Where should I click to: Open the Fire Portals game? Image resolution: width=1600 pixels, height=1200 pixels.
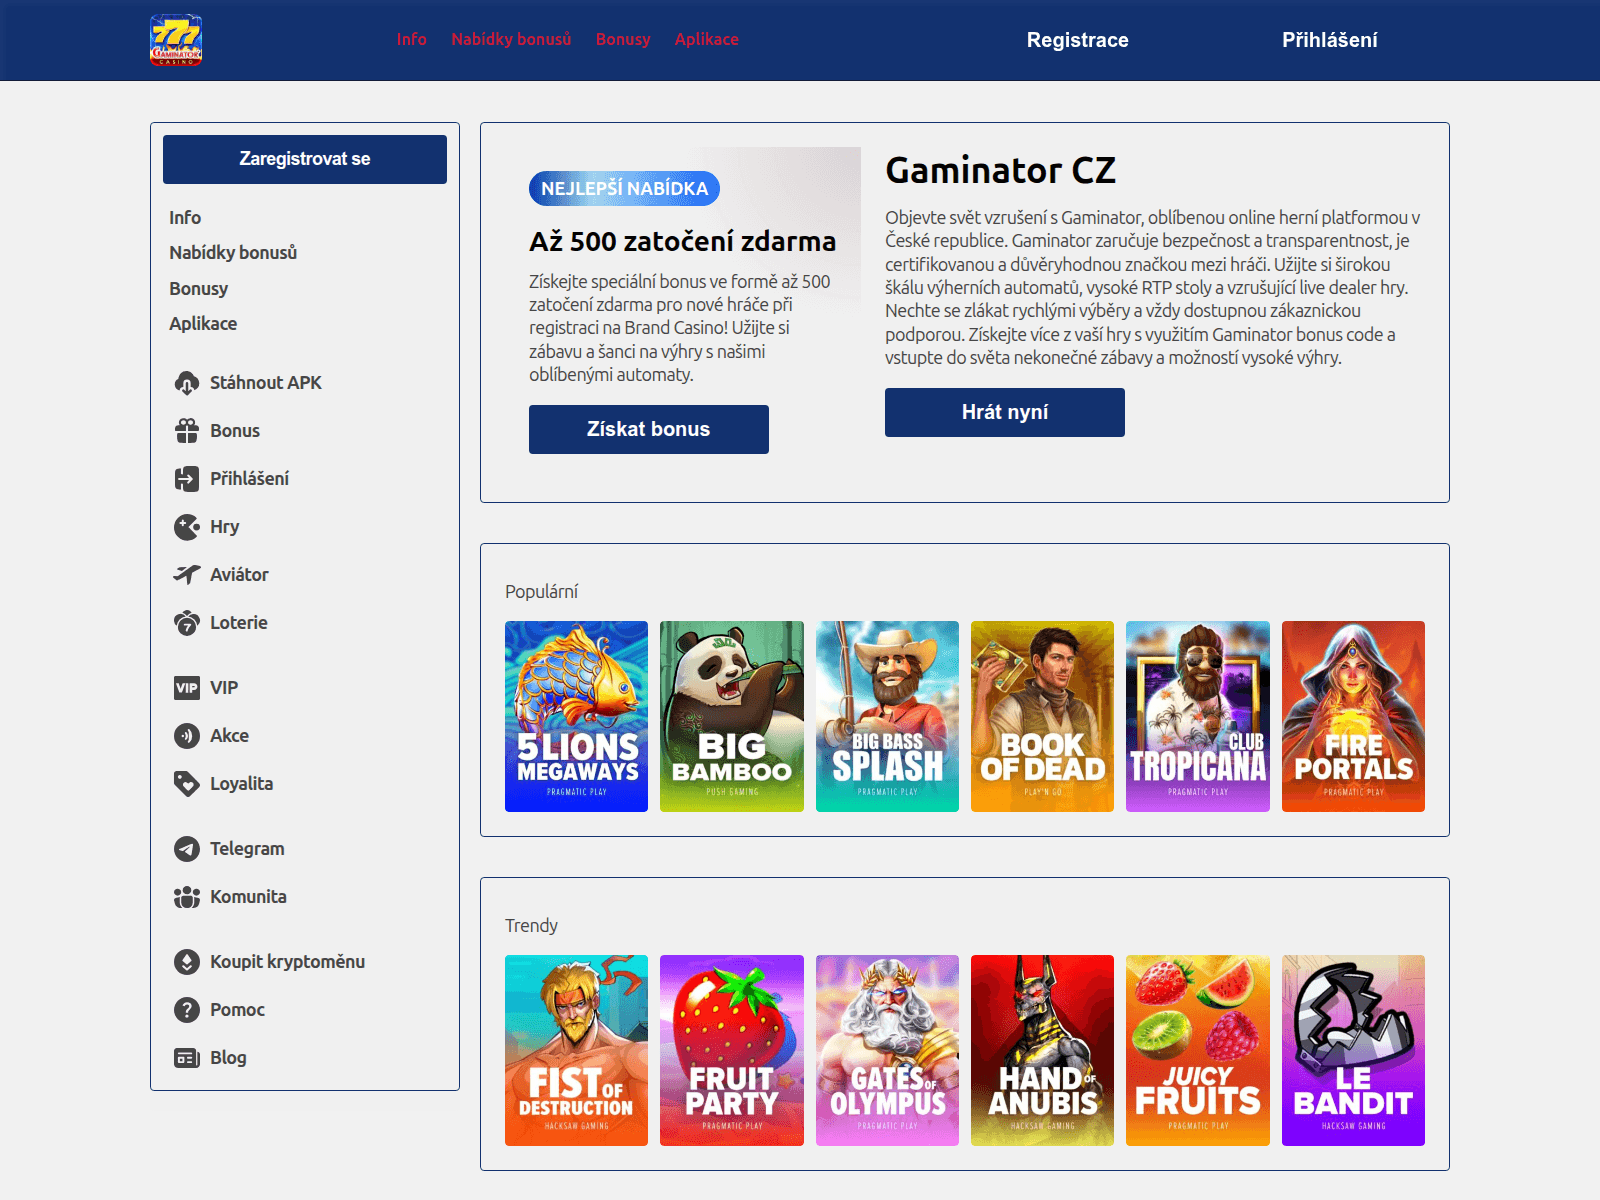1353,716
